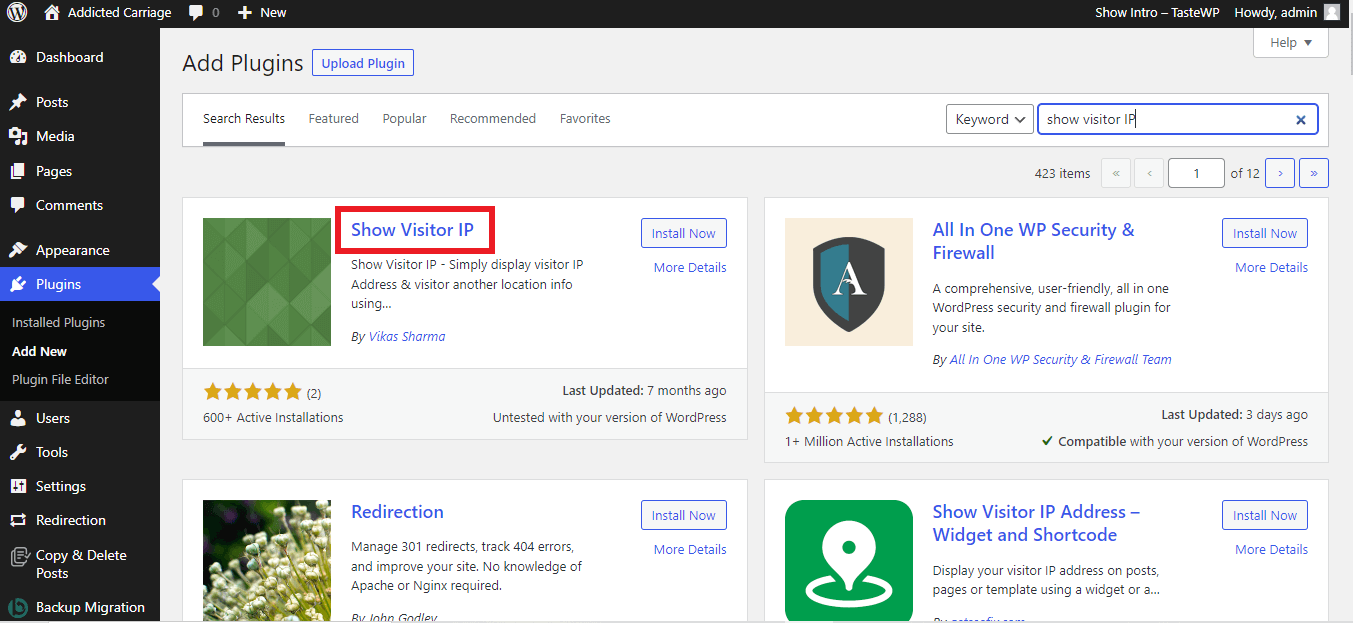Open the site home icon Addicted Carriage

point(53,13)
